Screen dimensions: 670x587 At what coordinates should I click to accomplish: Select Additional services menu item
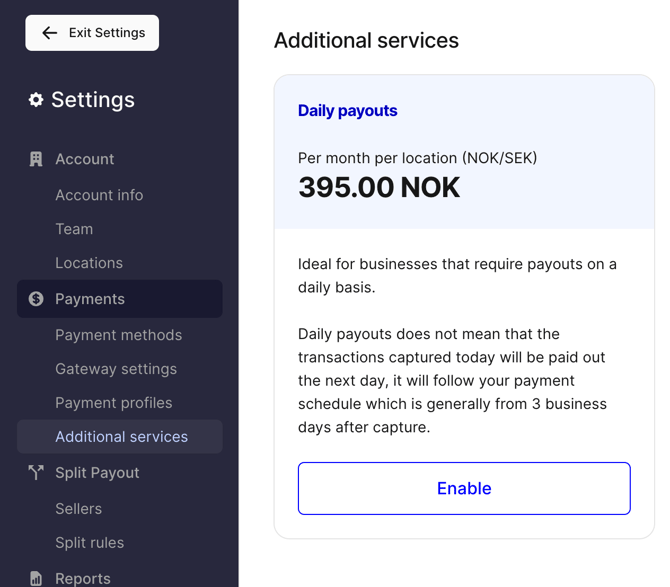pyautogui.click(x=120, y=437)
